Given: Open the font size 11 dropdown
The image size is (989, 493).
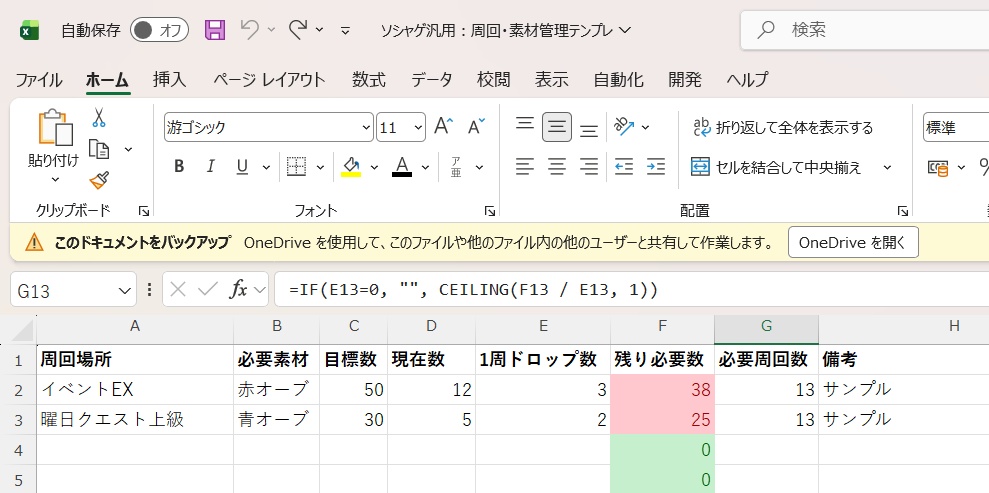Looking at the screenshot, I should pos(419,127).
